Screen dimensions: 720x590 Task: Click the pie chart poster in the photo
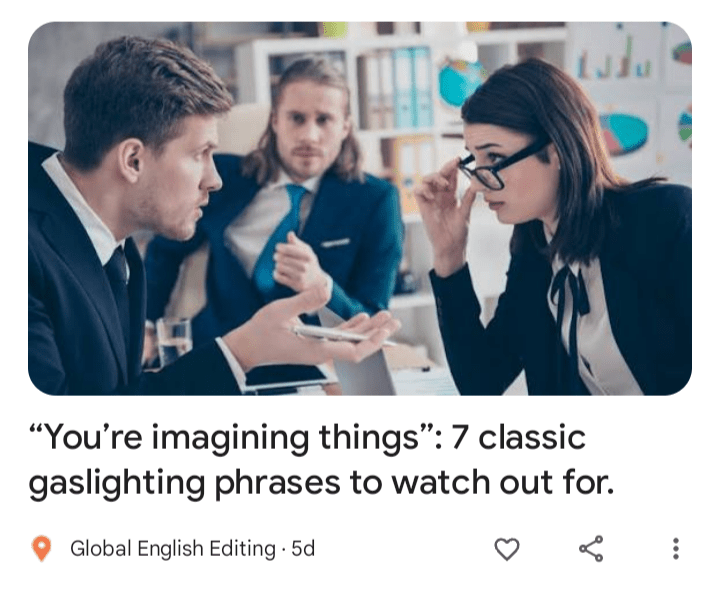click(x=624, y=133)
